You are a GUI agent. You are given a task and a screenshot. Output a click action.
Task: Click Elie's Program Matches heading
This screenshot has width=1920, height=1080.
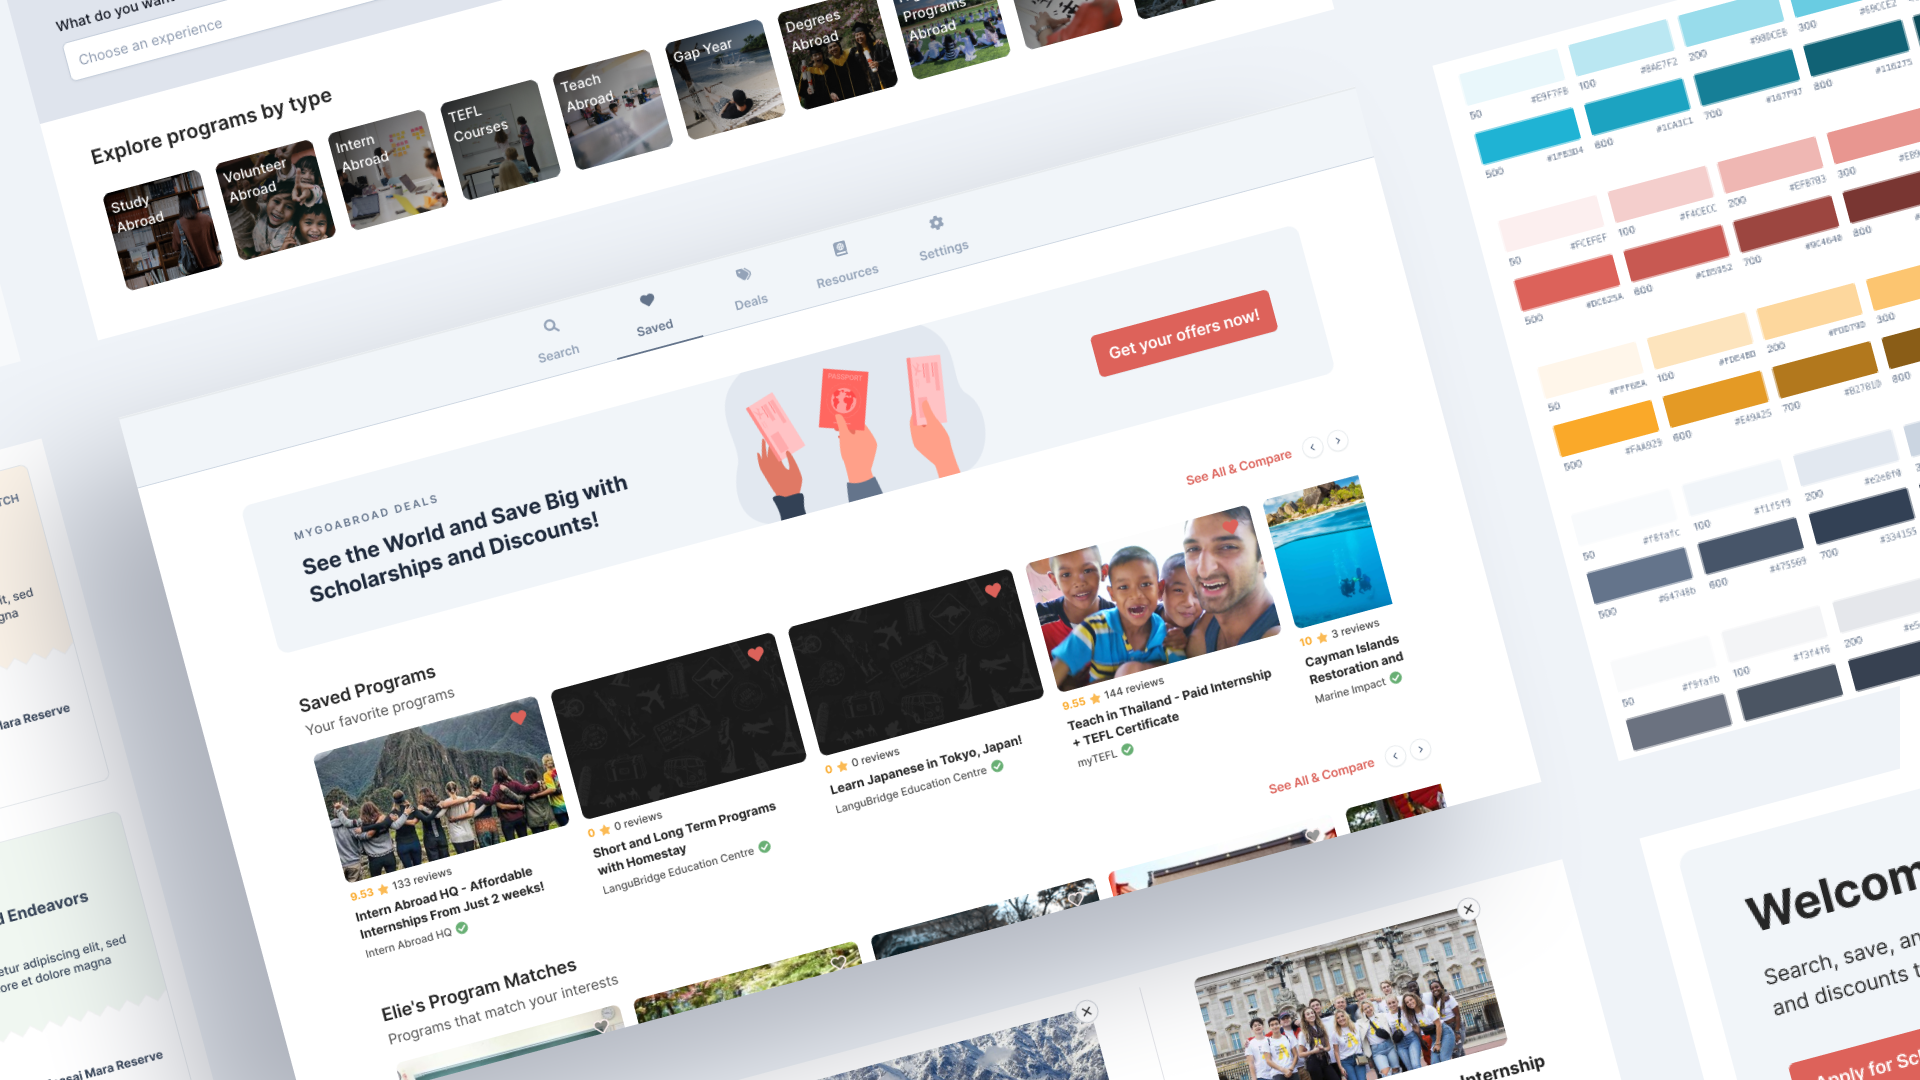coord(479,990)
